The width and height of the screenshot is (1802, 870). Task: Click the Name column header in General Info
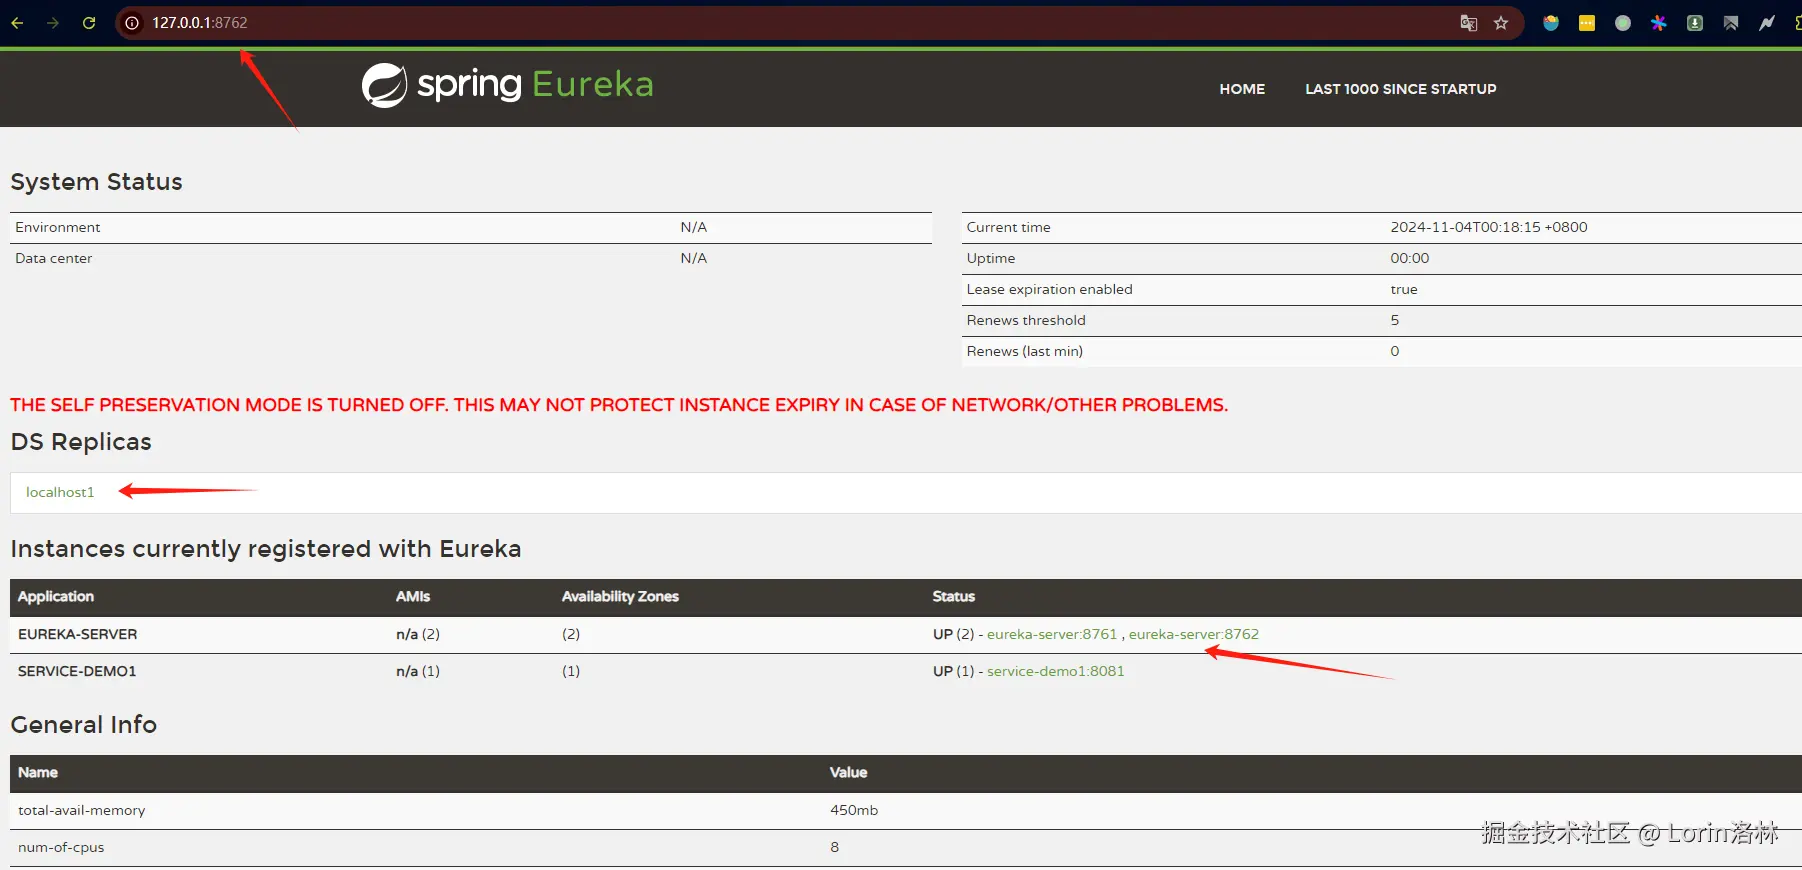(38, 772)
